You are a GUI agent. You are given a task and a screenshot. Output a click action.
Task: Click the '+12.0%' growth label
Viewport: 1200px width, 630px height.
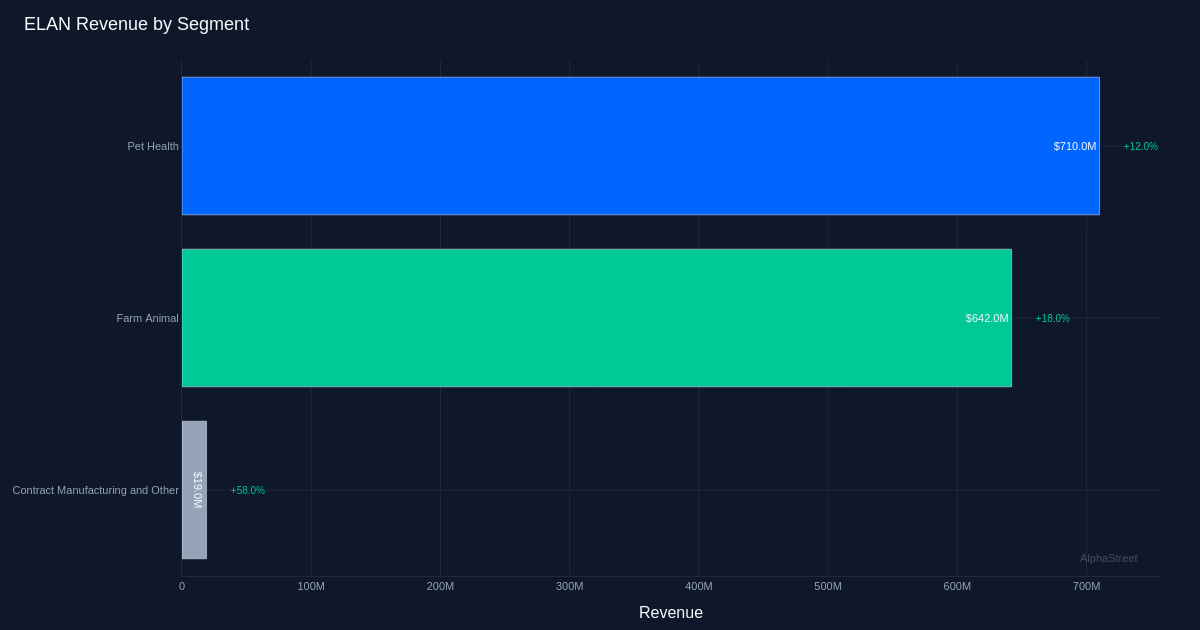(x=1141, y=146)
